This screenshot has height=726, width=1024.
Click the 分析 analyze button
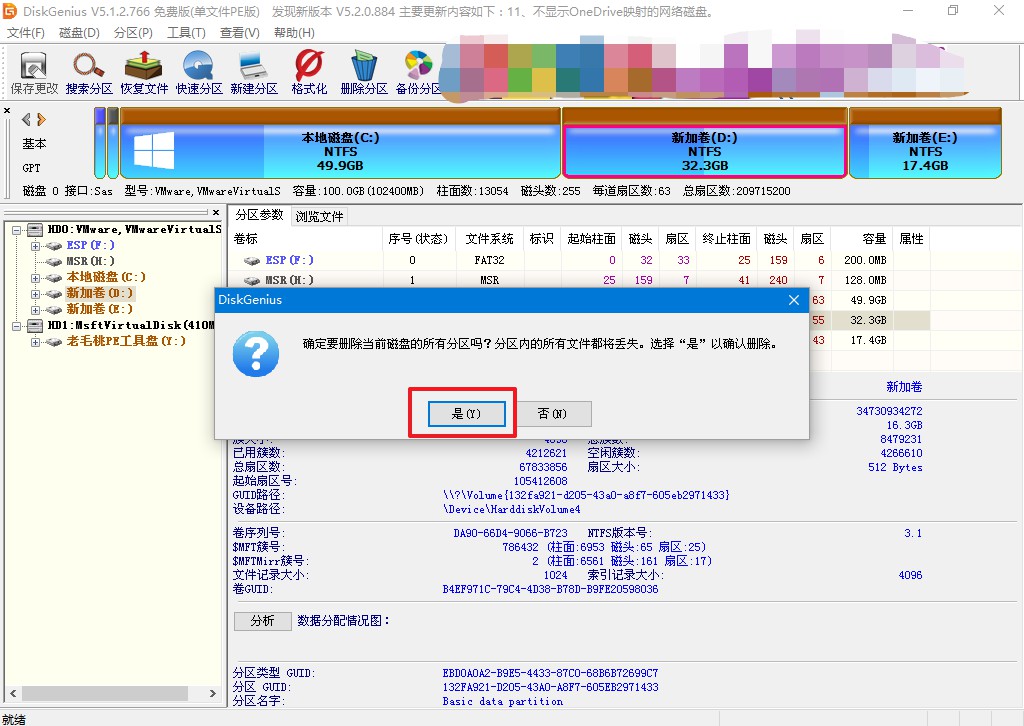click(263, 621)
